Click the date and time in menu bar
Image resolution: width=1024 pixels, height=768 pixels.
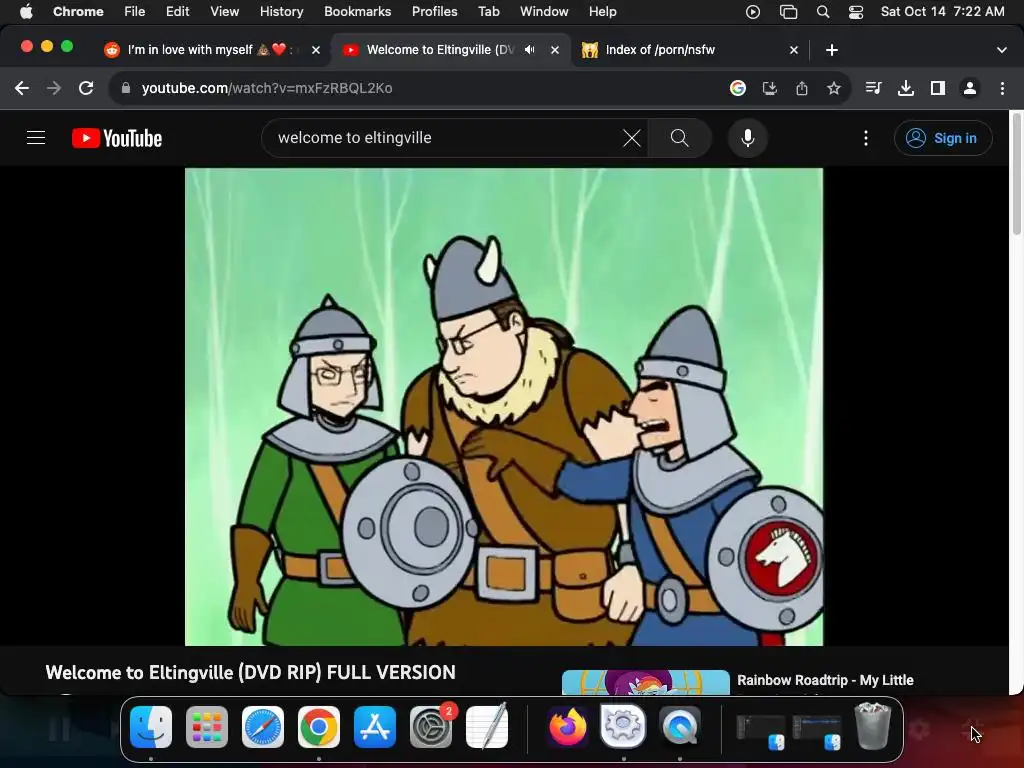coord(942,11)
